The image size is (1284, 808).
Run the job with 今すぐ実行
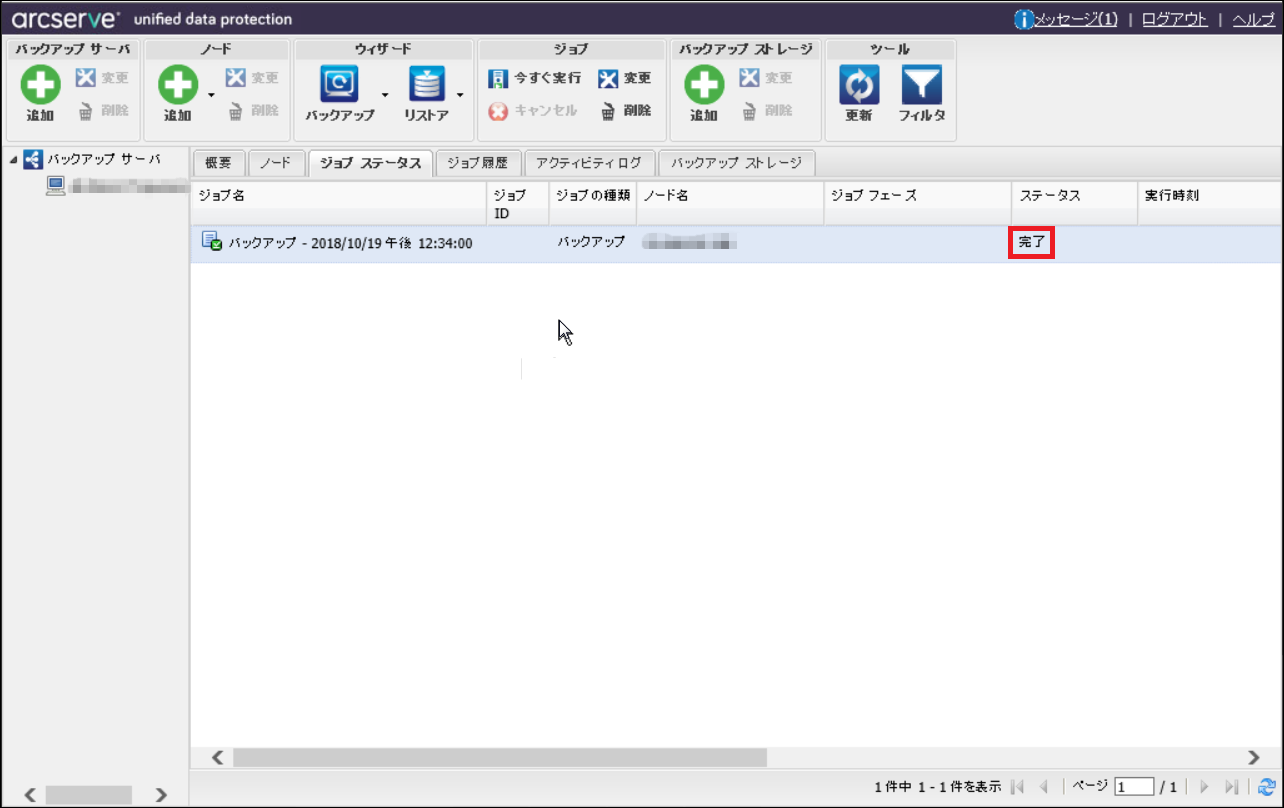tap(535, 78)
